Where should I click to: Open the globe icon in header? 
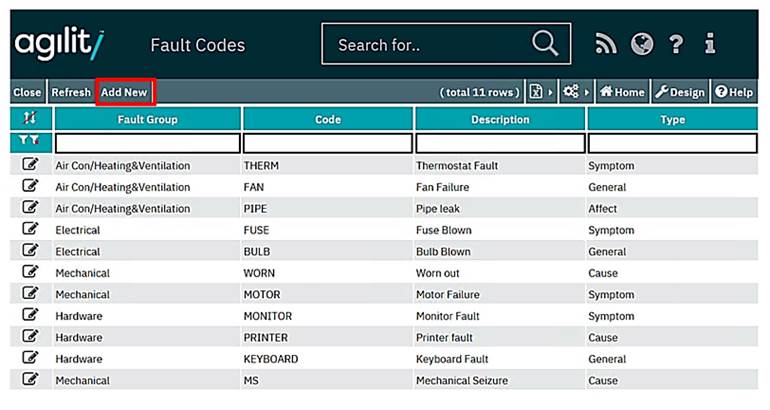[x=642, y=44]
